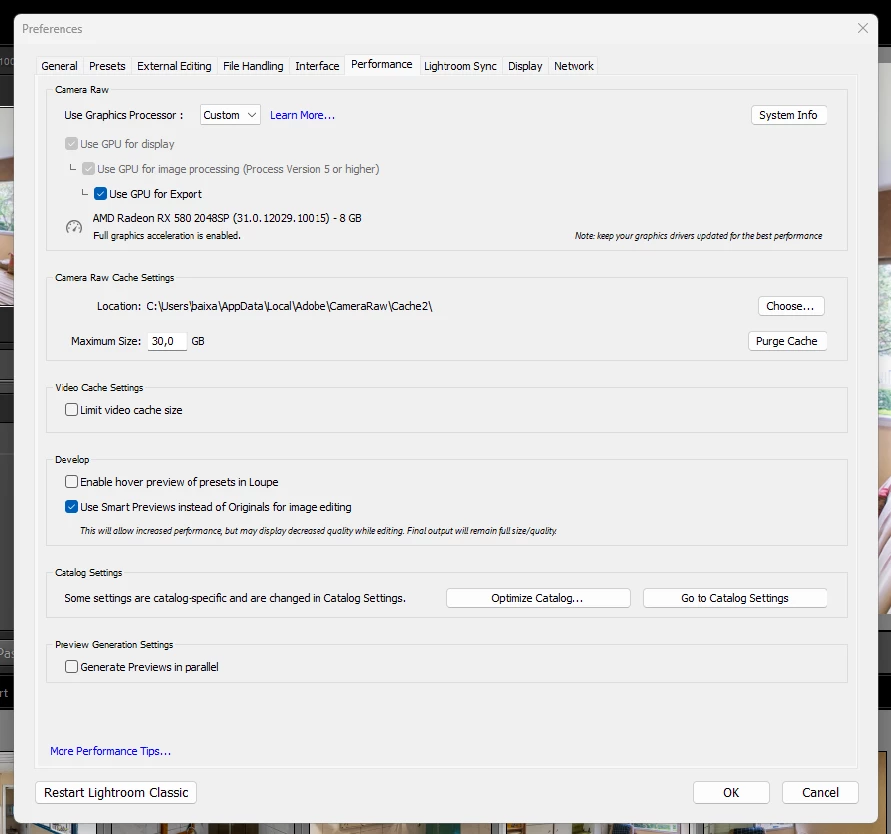Viewport: 891px width, 834px height.
Task: Switch to the File Handling tab
Action: (253, 66)
